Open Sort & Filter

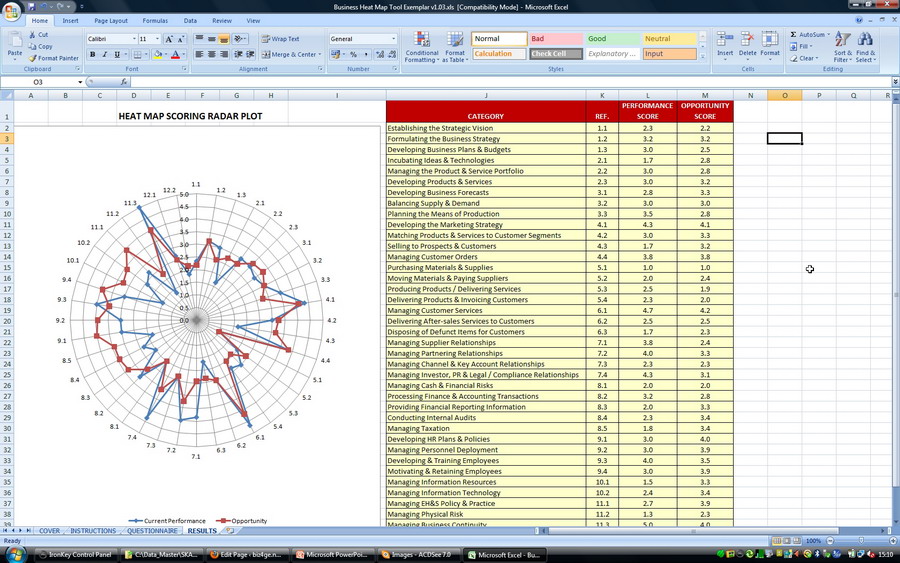[x=843, y=46]
